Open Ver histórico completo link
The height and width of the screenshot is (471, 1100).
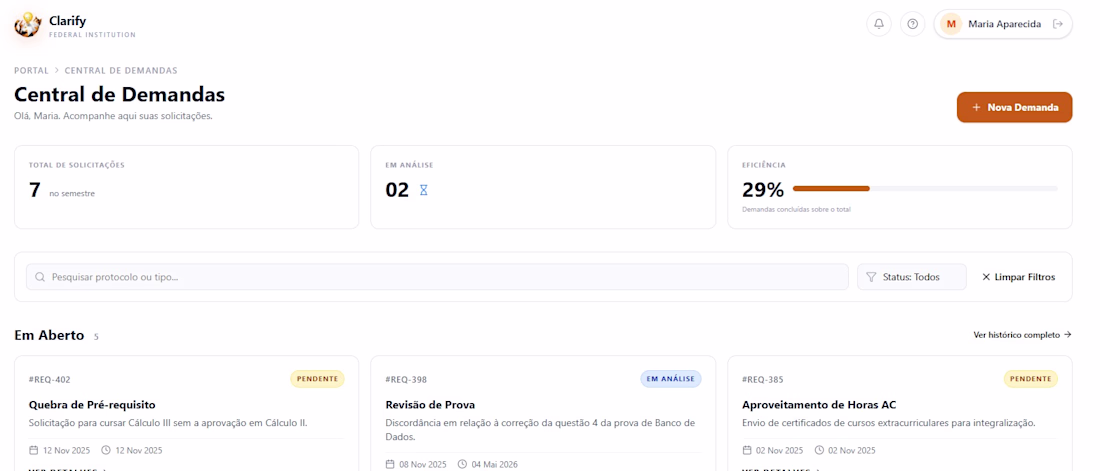point(1022,335)
